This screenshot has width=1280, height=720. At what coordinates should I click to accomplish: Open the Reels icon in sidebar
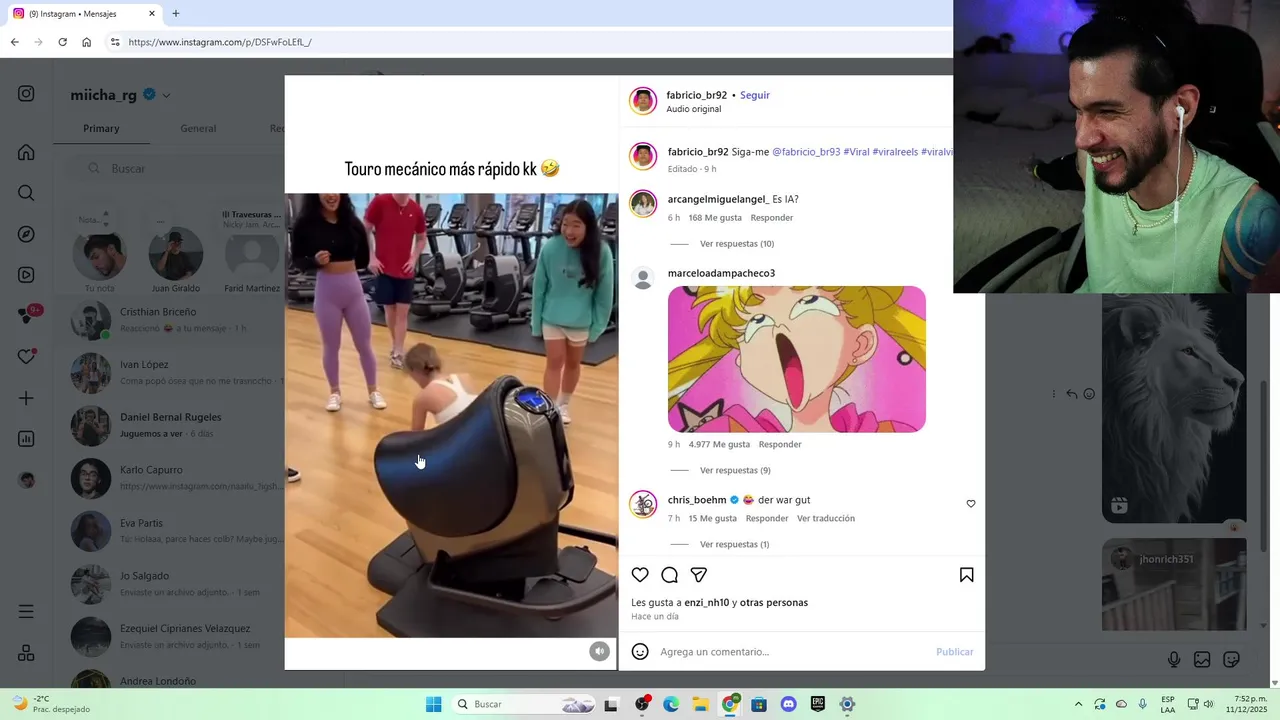[x=26, y=275]
